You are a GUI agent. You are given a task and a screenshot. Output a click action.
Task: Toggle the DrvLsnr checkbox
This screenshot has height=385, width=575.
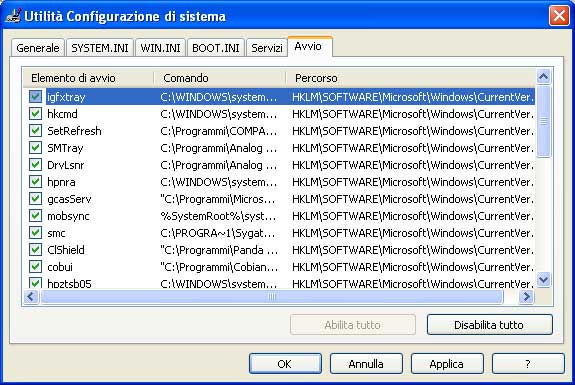coord(35,165)
